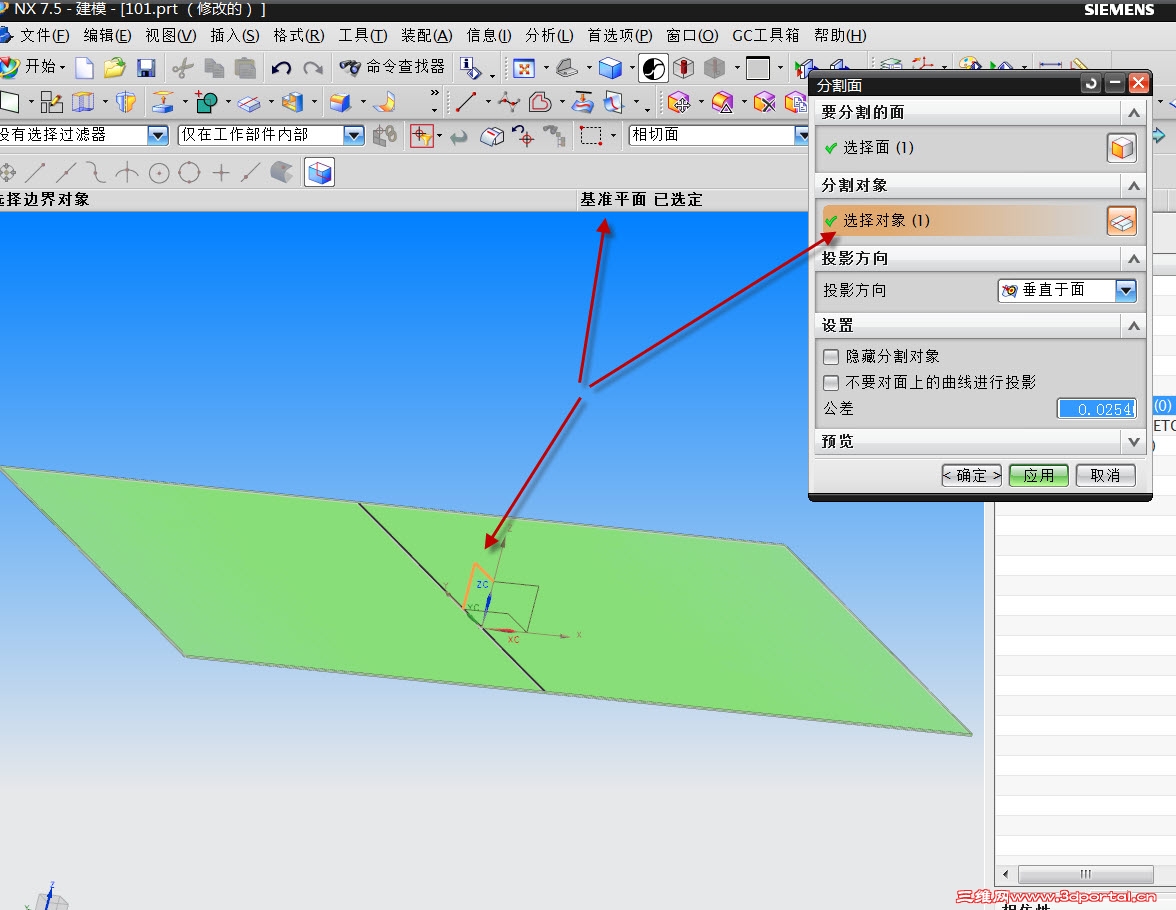Screen dimensions: 1176x910
Task: Expand the 预览 section
Action: (x=1133, y=442)
